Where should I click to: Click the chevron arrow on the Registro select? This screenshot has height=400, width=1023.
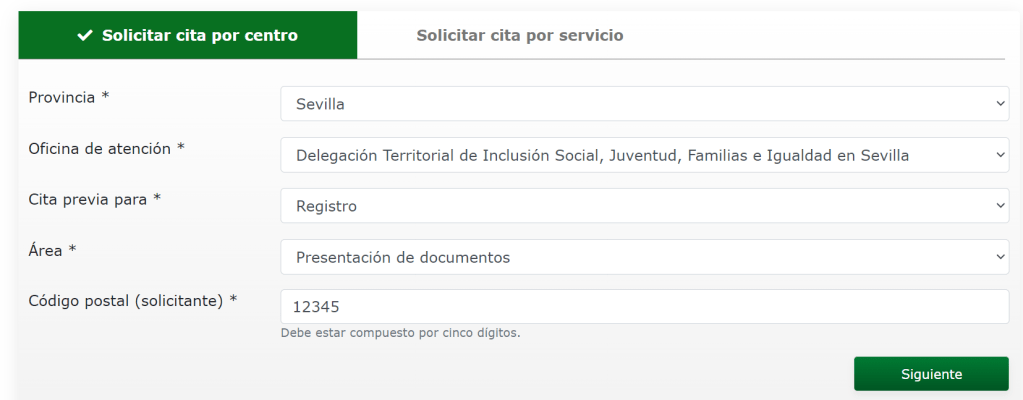1000,206
